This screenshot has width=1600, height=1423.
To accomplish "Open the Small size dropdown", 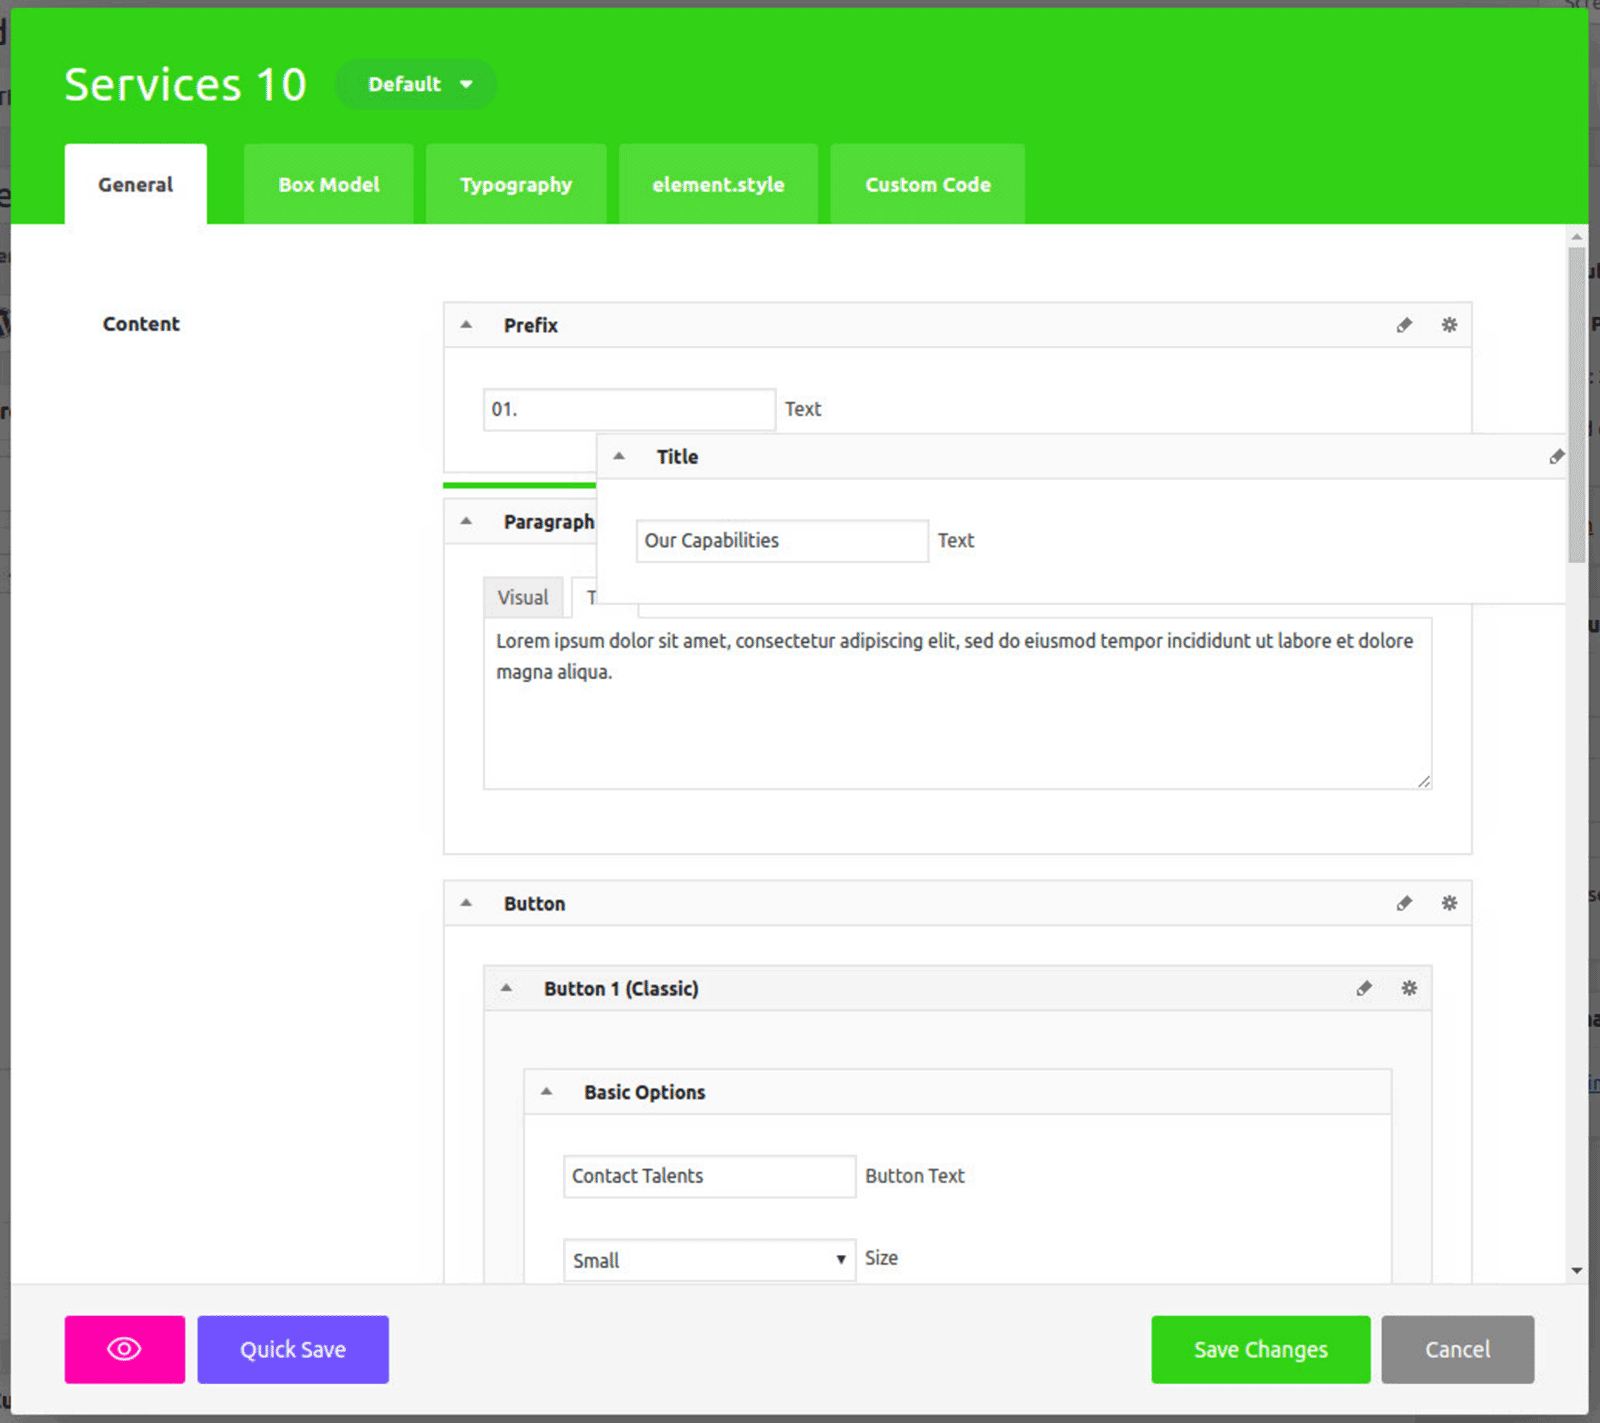I will [x=709, y=1260].
